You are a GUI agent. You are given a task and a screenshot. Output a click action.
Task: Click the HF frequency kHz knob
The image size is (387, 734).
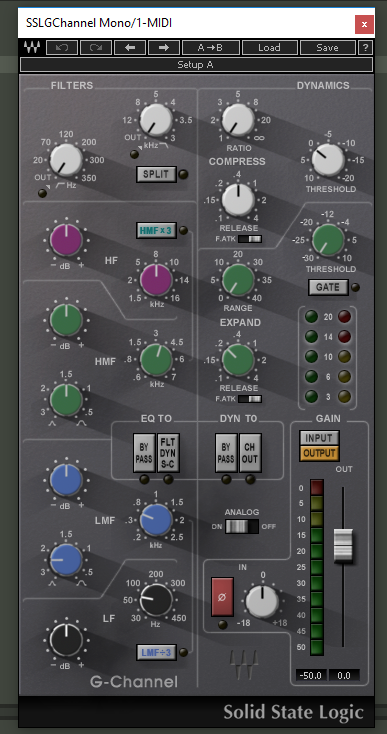click(156, 280)
